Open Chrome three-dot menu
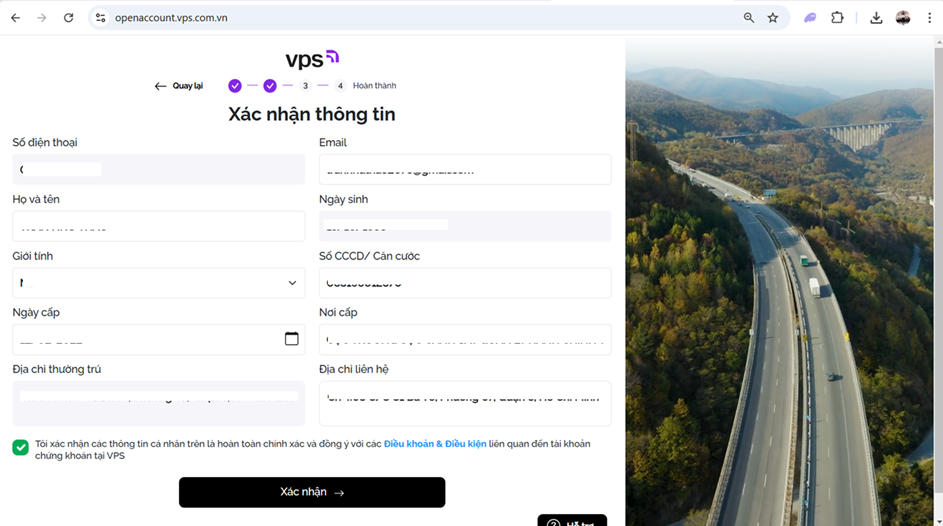Image resolution: width=943 pixels, height=526 pixels. coord(929,18)
